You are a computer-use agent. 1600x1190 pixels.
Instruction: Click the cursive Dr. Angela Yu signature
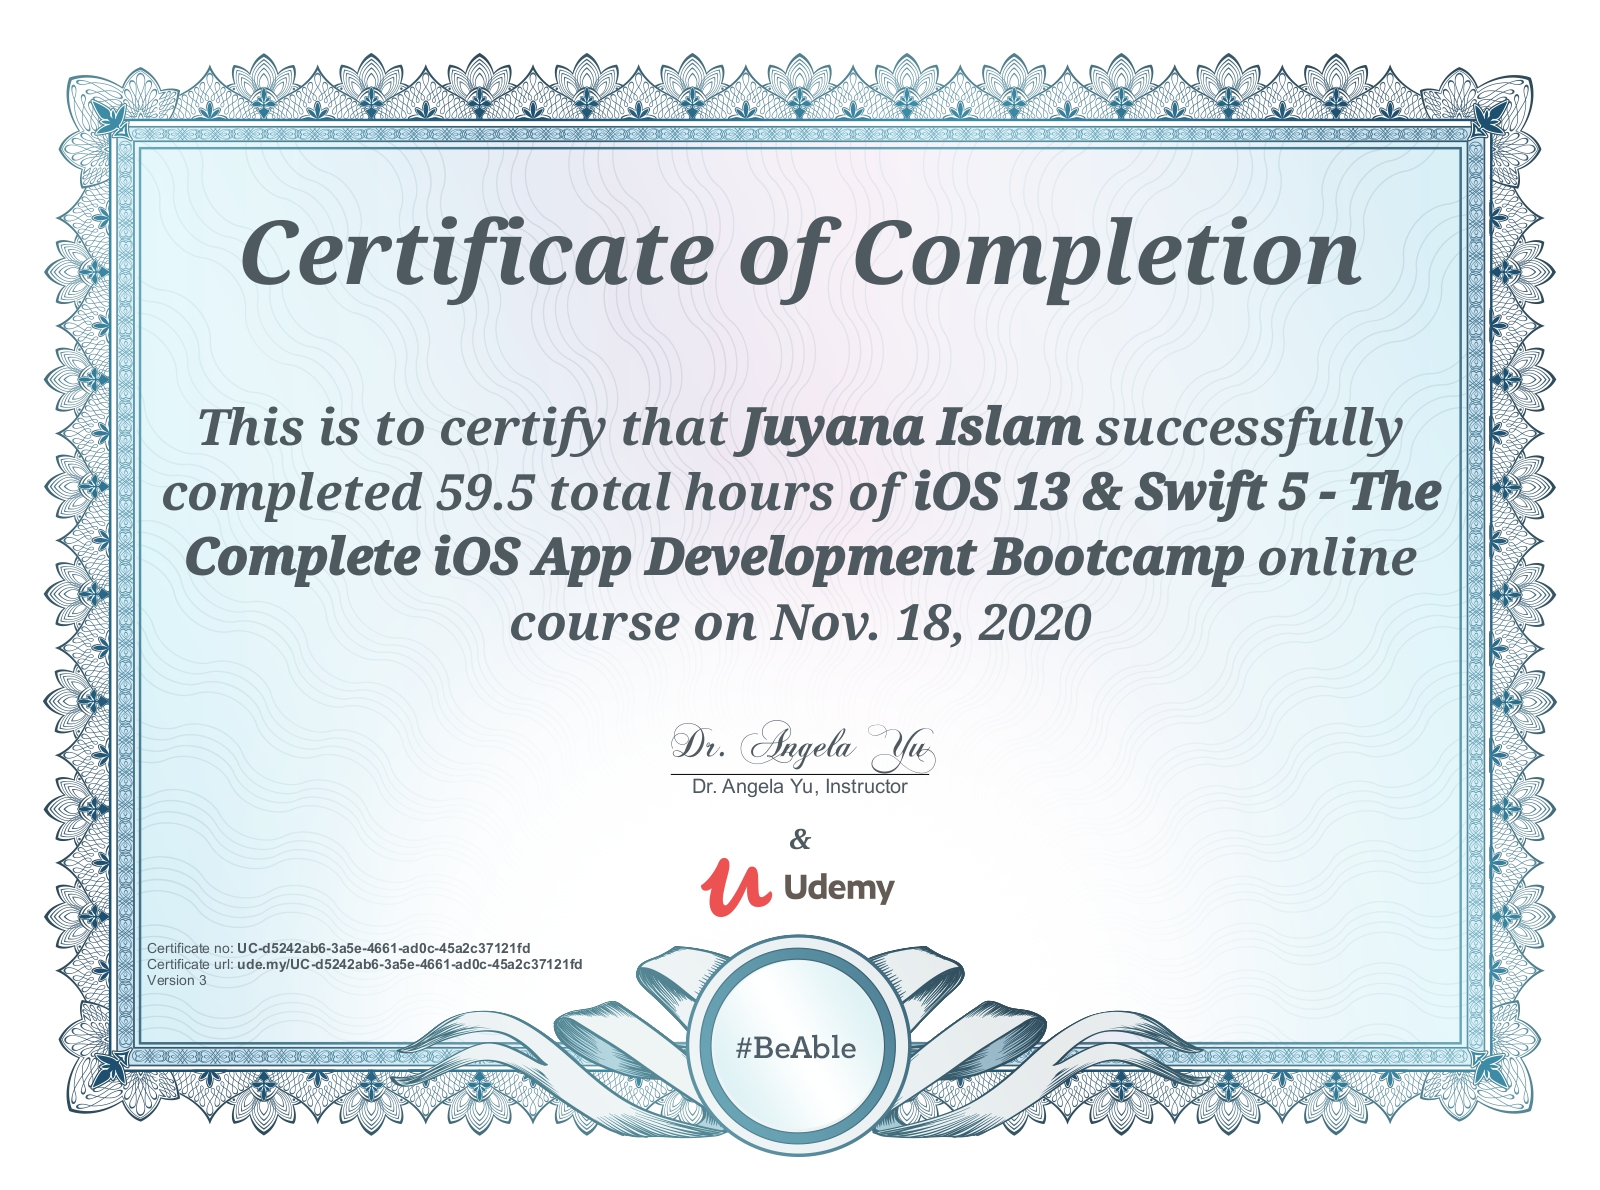[801, 746]
